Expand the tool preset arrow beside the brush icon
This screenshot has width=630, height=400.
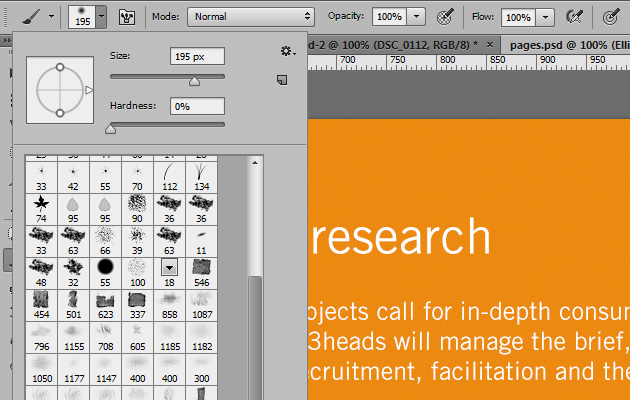[51, 16]
